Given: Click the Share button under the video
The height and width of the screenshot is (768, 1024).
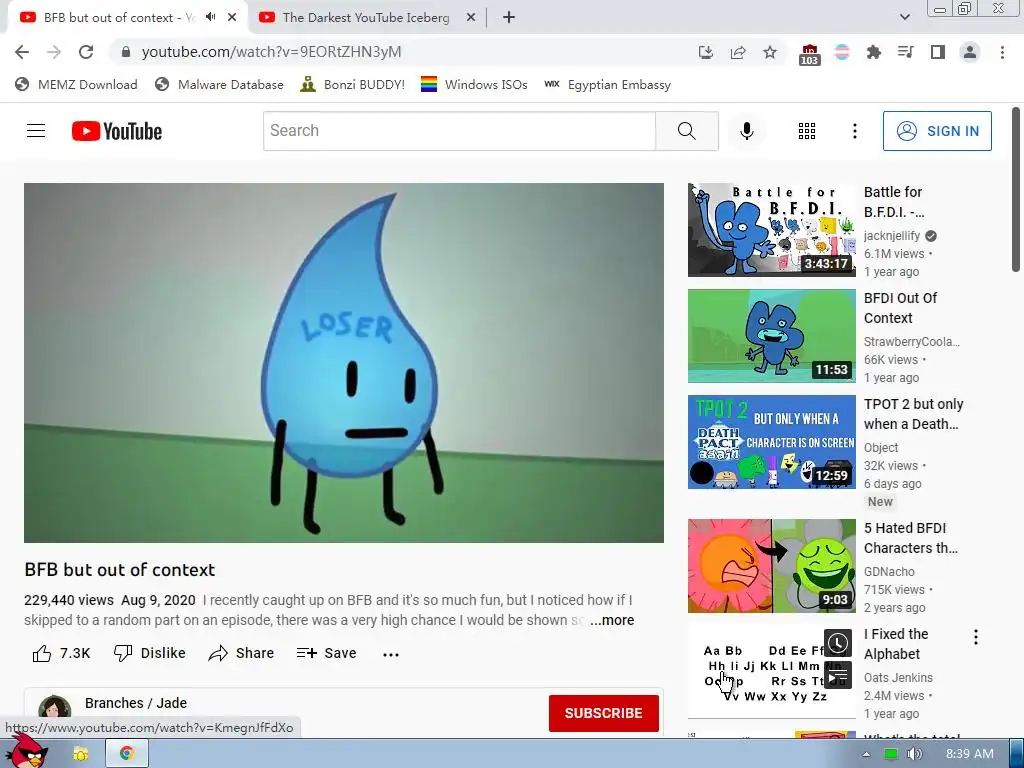Looking at the screenshot, I should coord(241,653).
